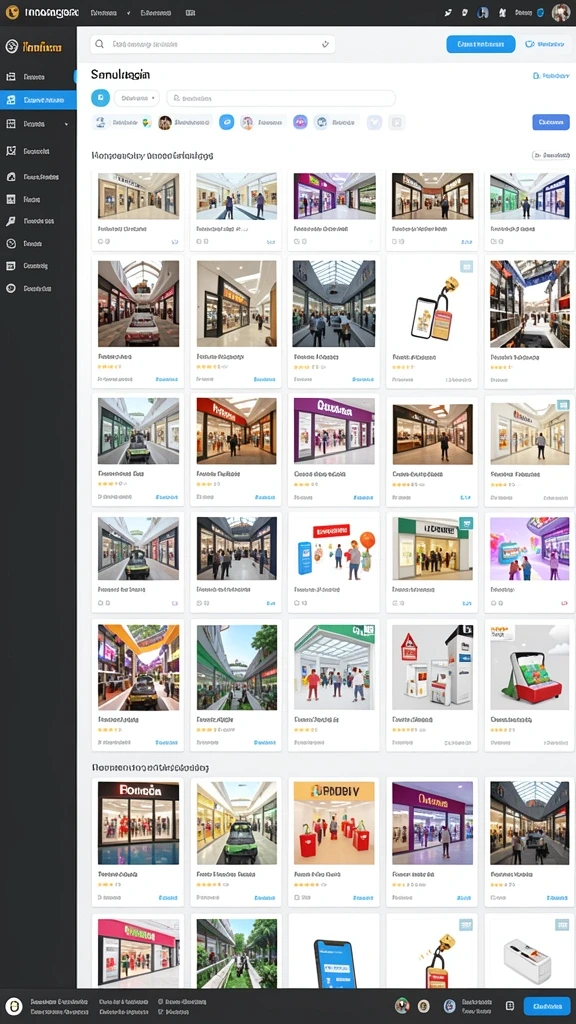
Task: Click the round white icon at bottom-left of the footer
Action: [14, 1006]
